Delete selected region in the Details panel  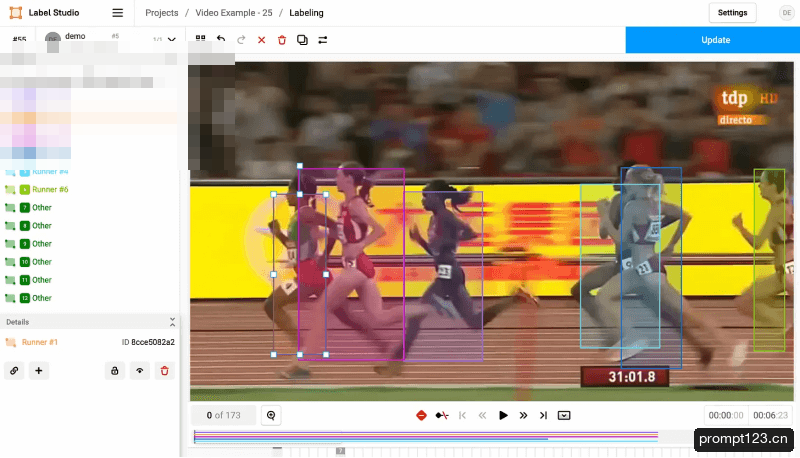(164, 371)
